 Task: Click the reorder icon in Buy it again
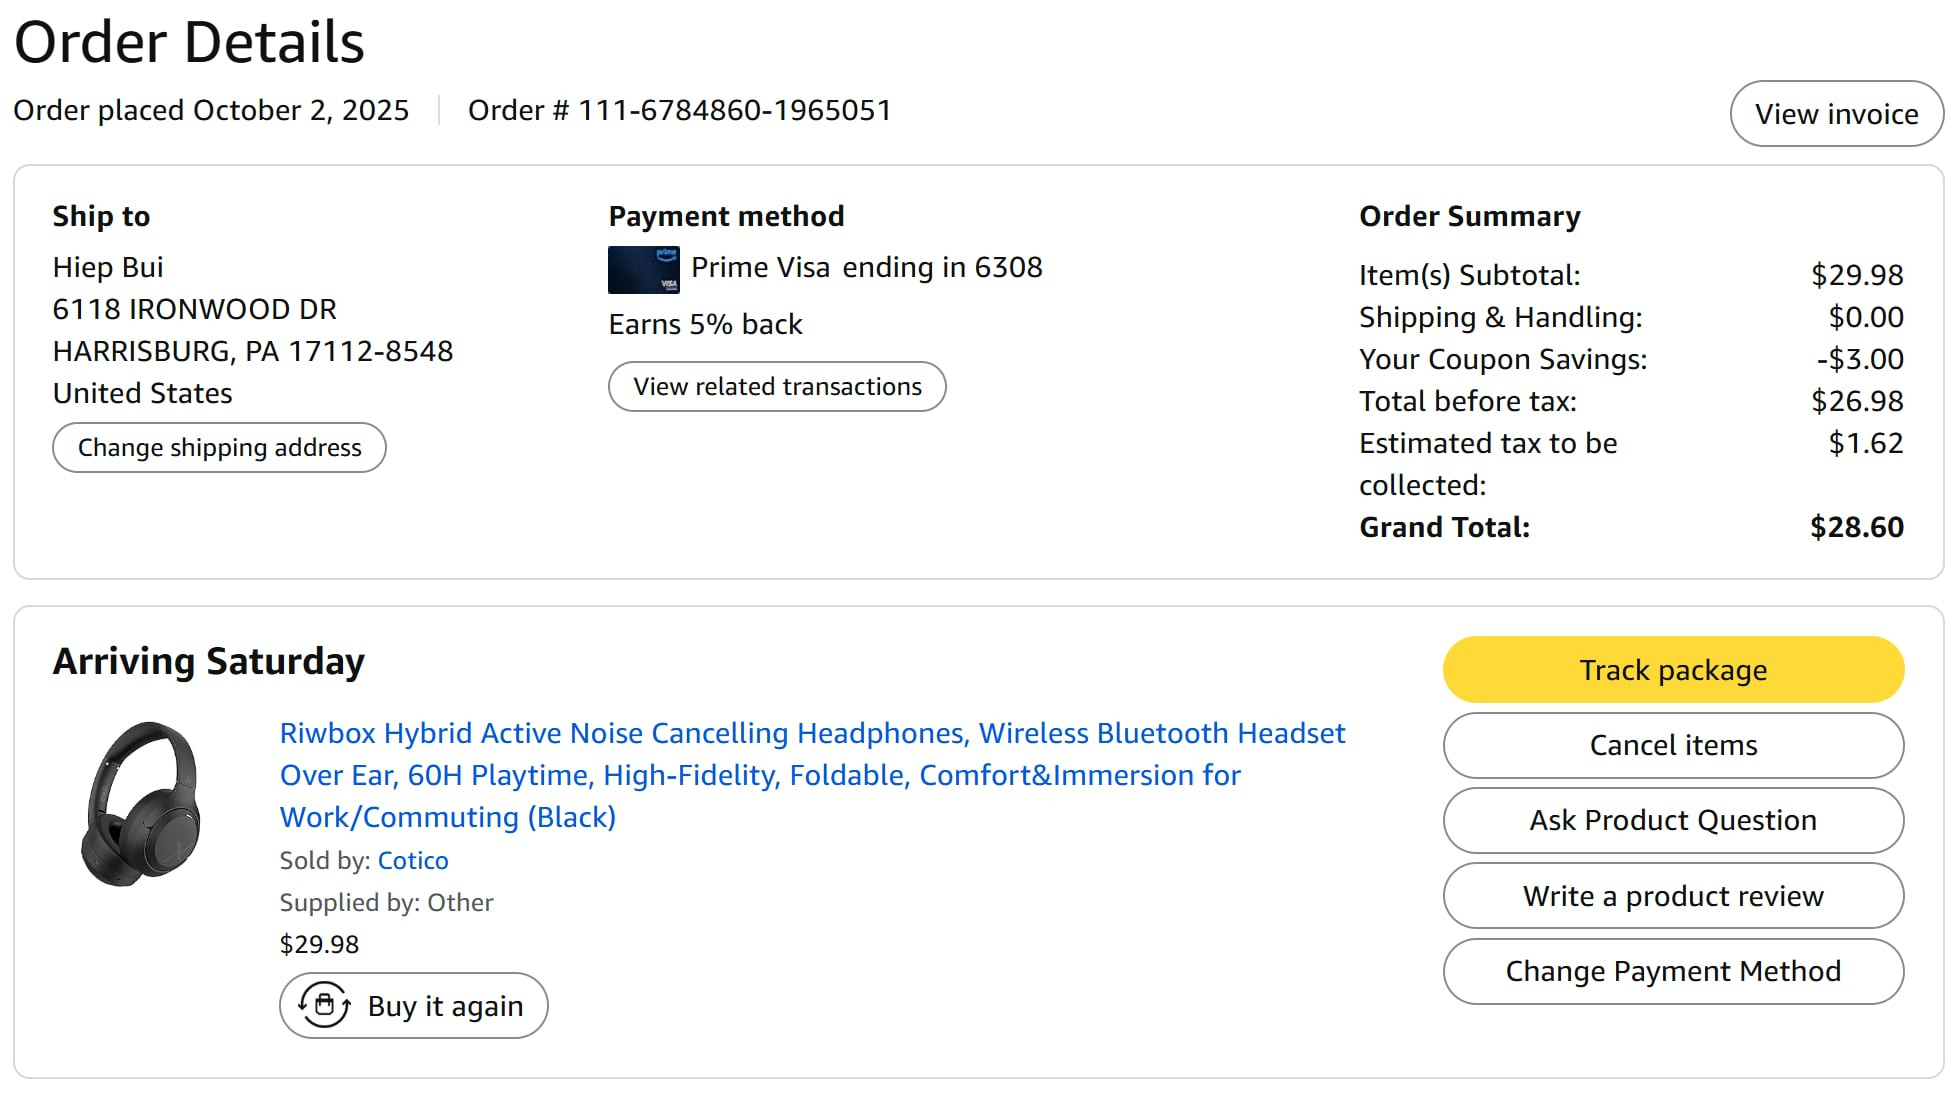click(325, 1005)
